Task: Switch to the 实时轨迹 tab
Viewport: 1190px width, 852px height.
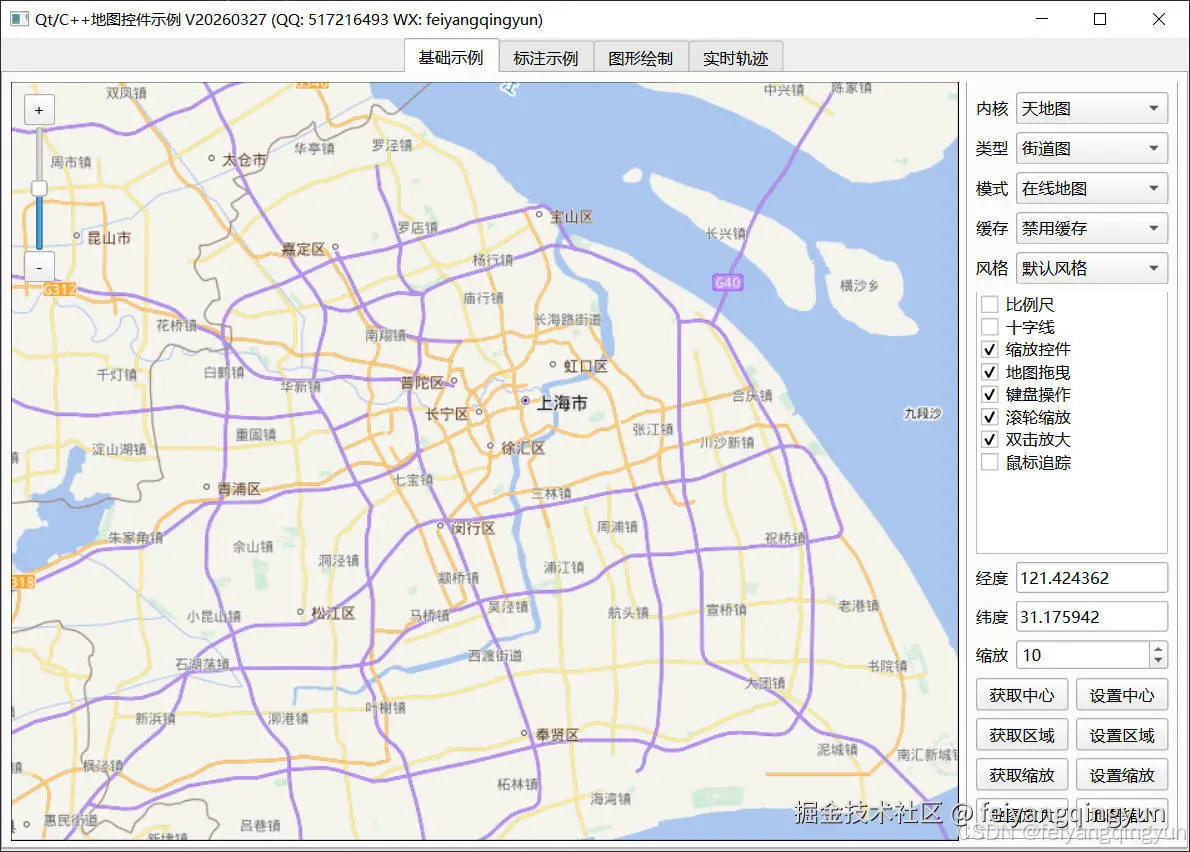Action: 735,58
